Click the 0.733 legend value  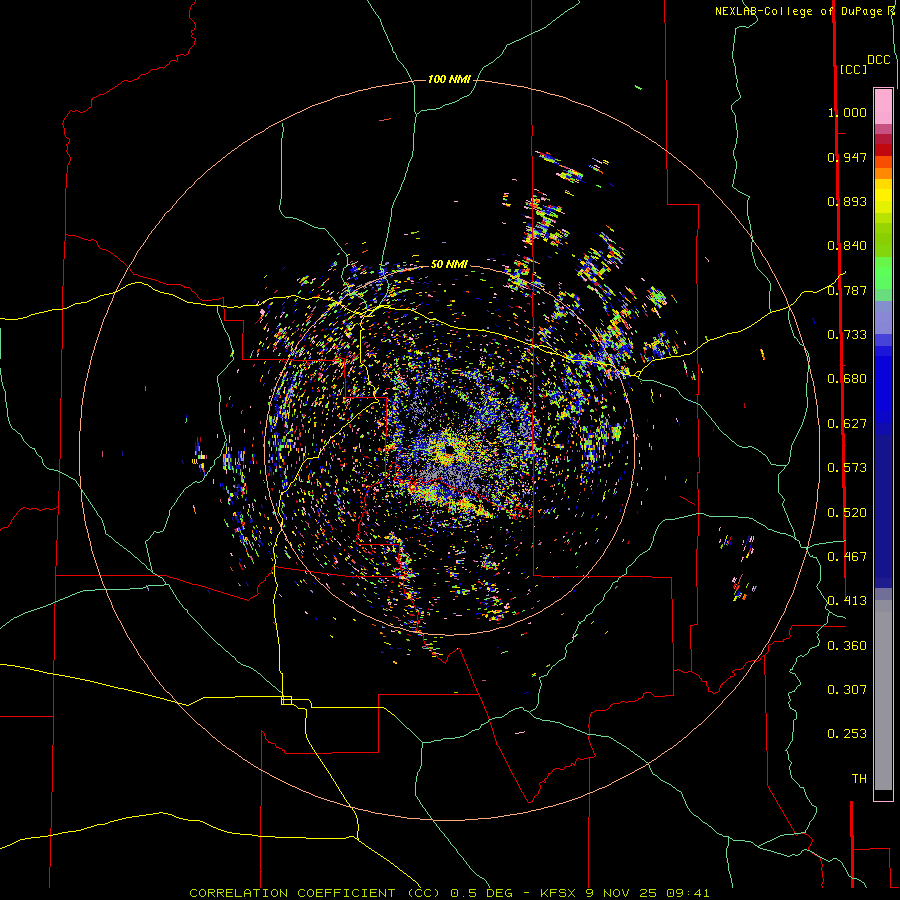[847, 335]
